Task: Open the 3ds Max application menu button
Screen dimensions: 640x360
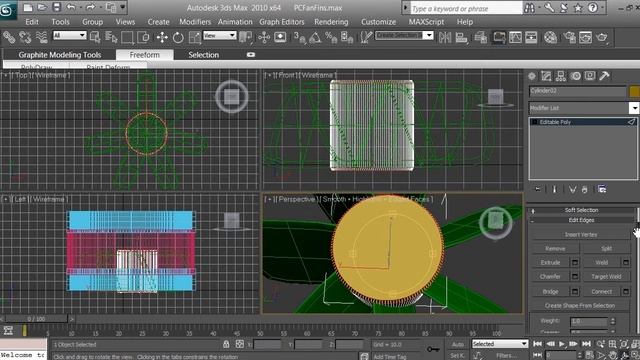Action: pyautogui.click(x=8, y=10)
